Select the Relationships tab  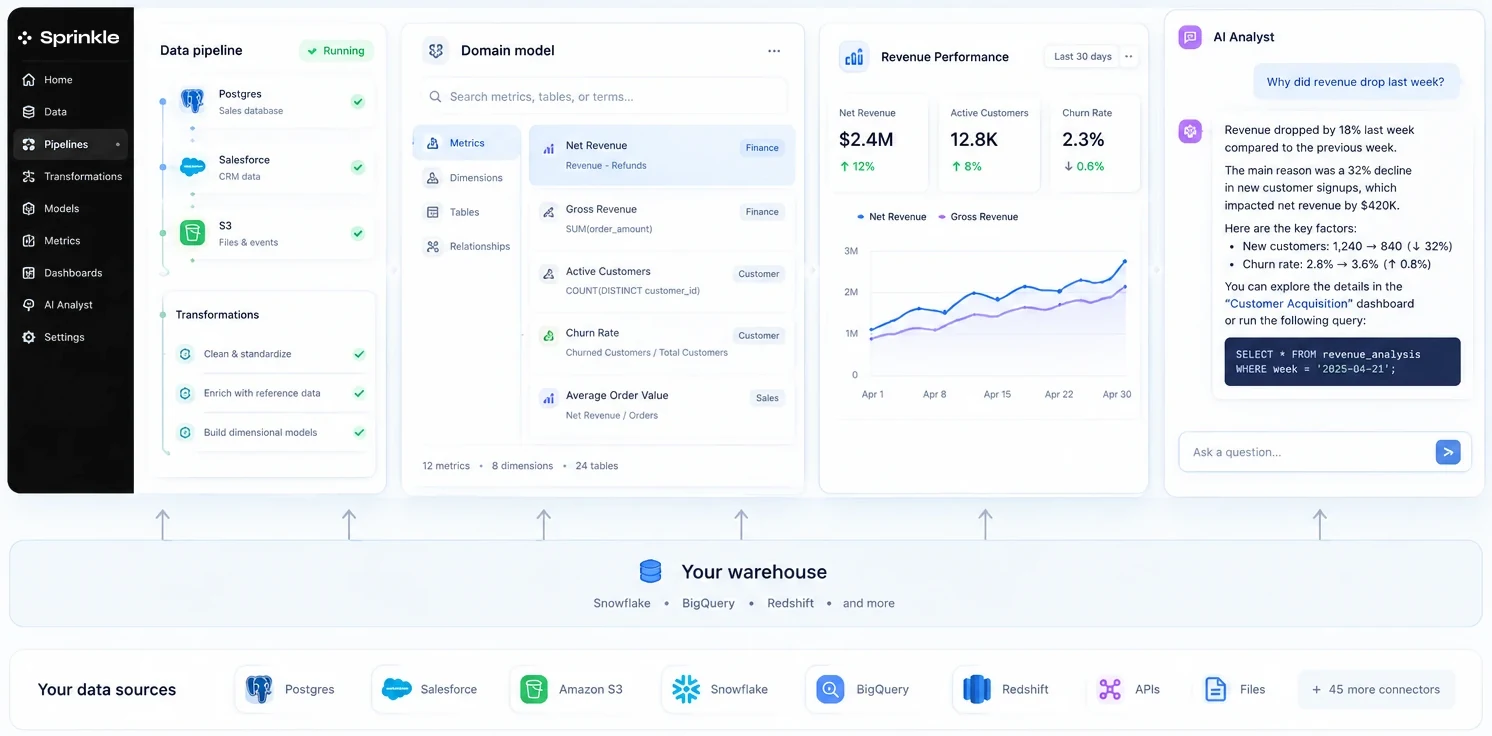point(467,246)
